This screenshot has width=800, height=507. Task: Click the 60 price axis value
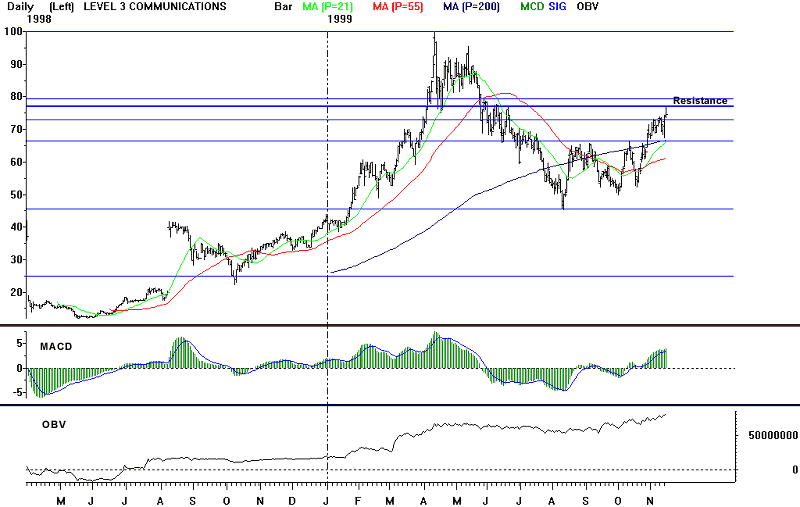[x=16, y=162]
